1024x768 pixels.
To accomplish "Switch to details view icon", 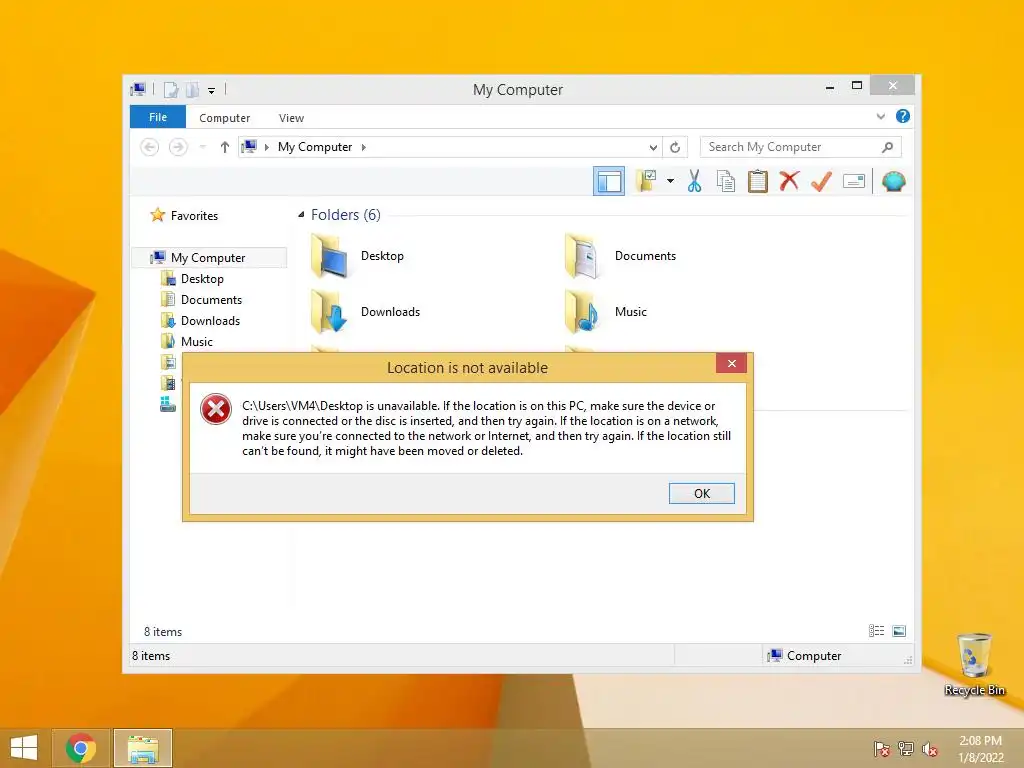I will pos(876,631).
